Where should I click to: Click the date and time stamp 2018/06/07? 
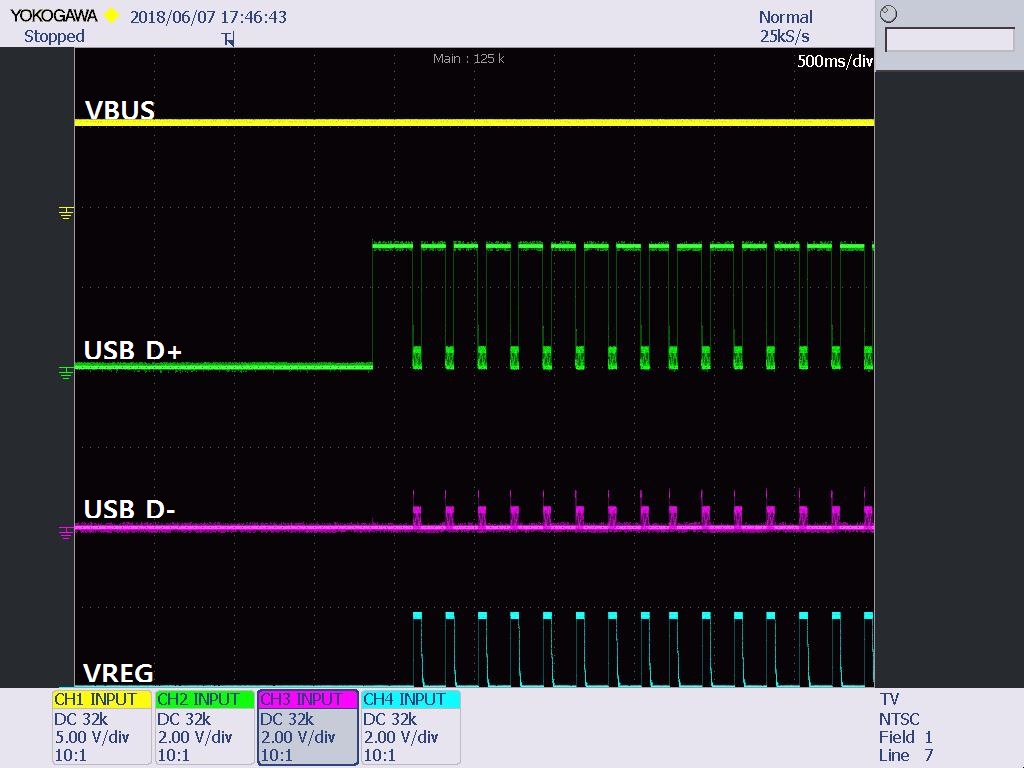pos(208,17)
